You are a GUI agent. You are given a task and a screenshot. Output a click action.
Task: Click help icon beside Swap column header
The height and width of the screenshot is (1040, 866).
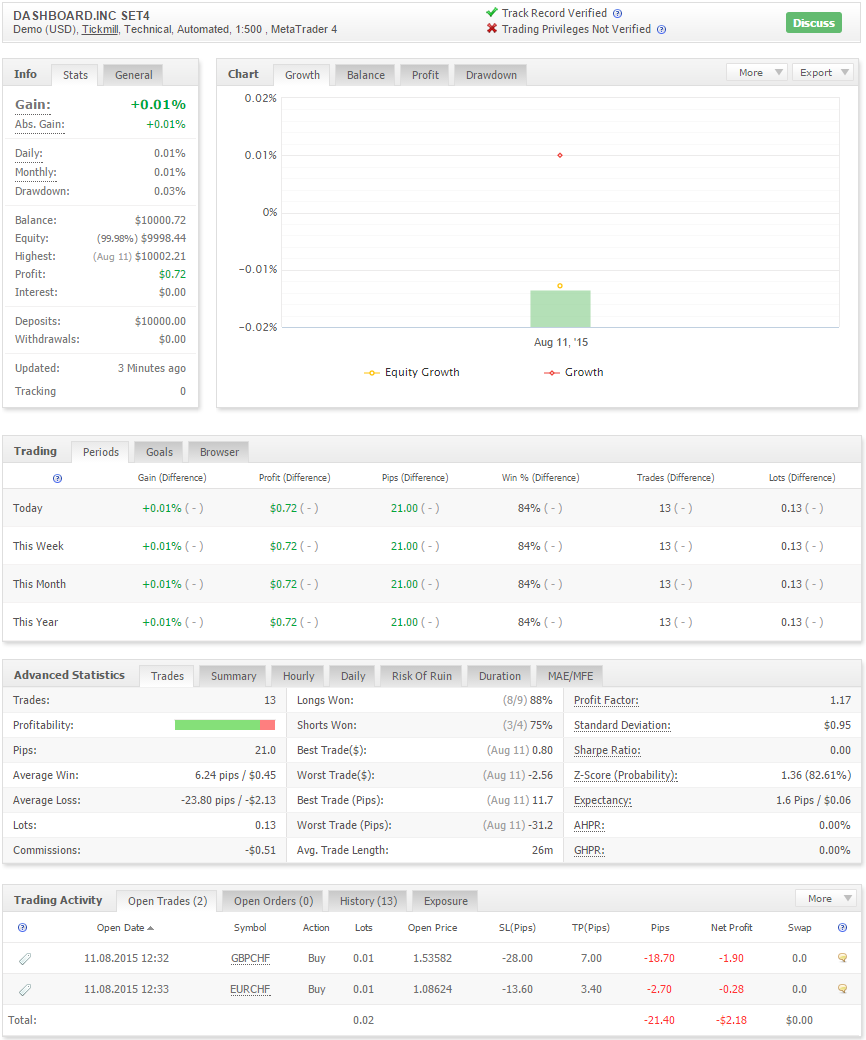click(x=842, y=928)
